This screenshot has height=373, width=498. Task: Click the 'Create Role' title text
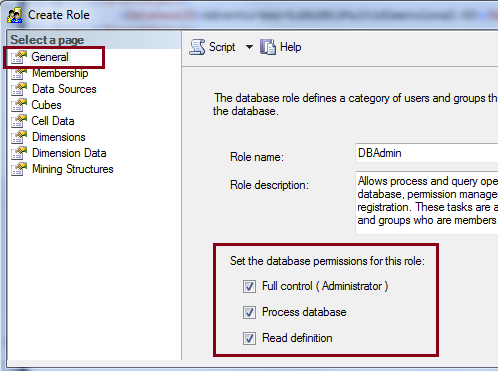pos(59,15)
